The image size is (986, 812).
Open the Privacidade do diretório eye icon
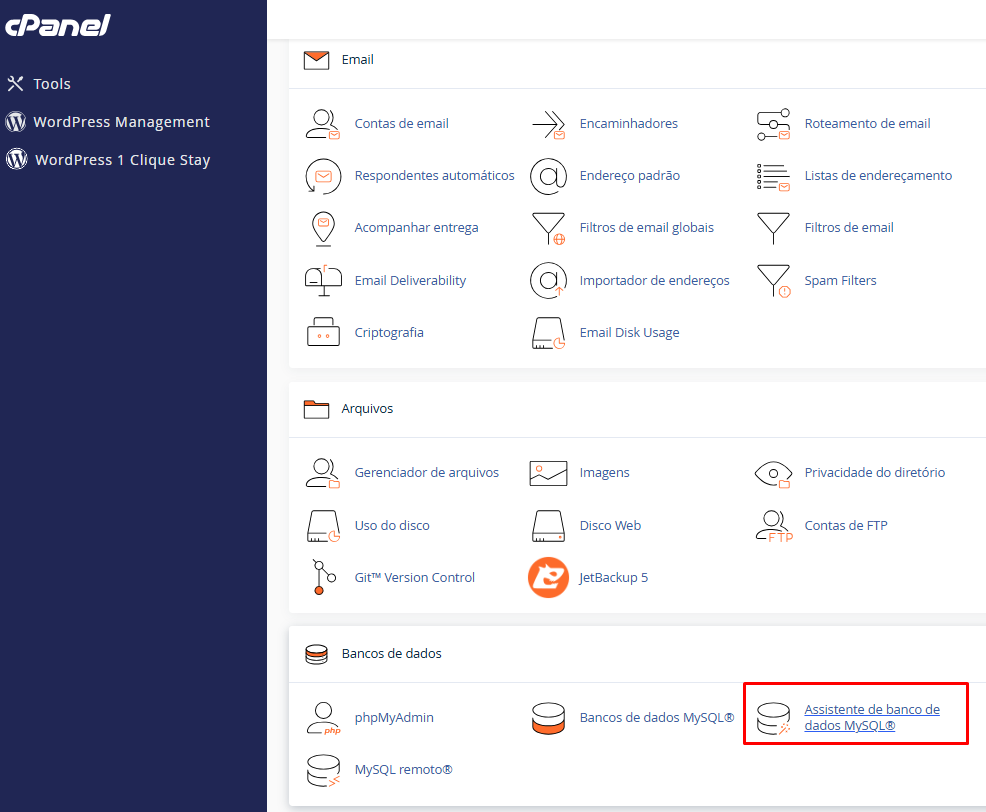773,473
